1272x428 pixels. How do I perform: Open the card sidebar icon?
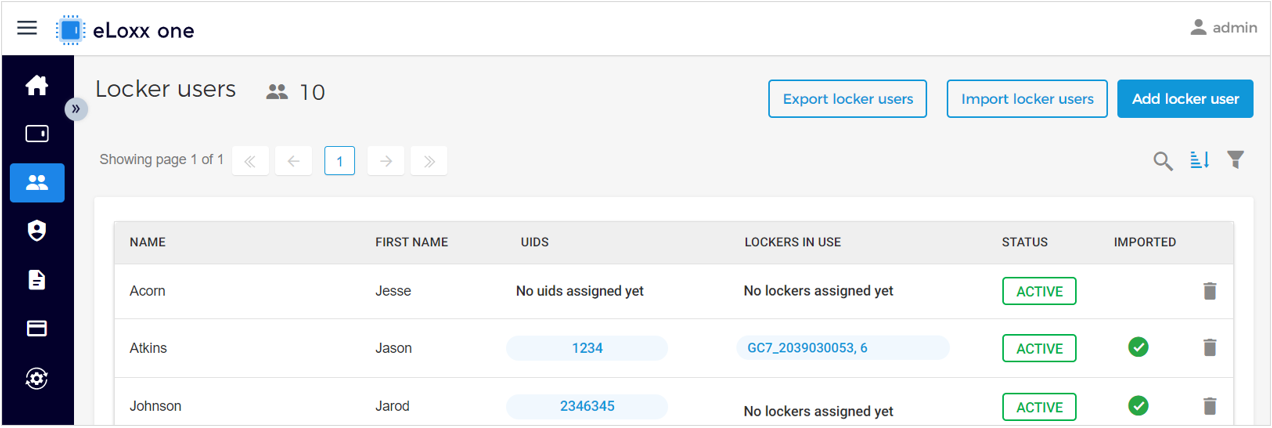[37, 329]
